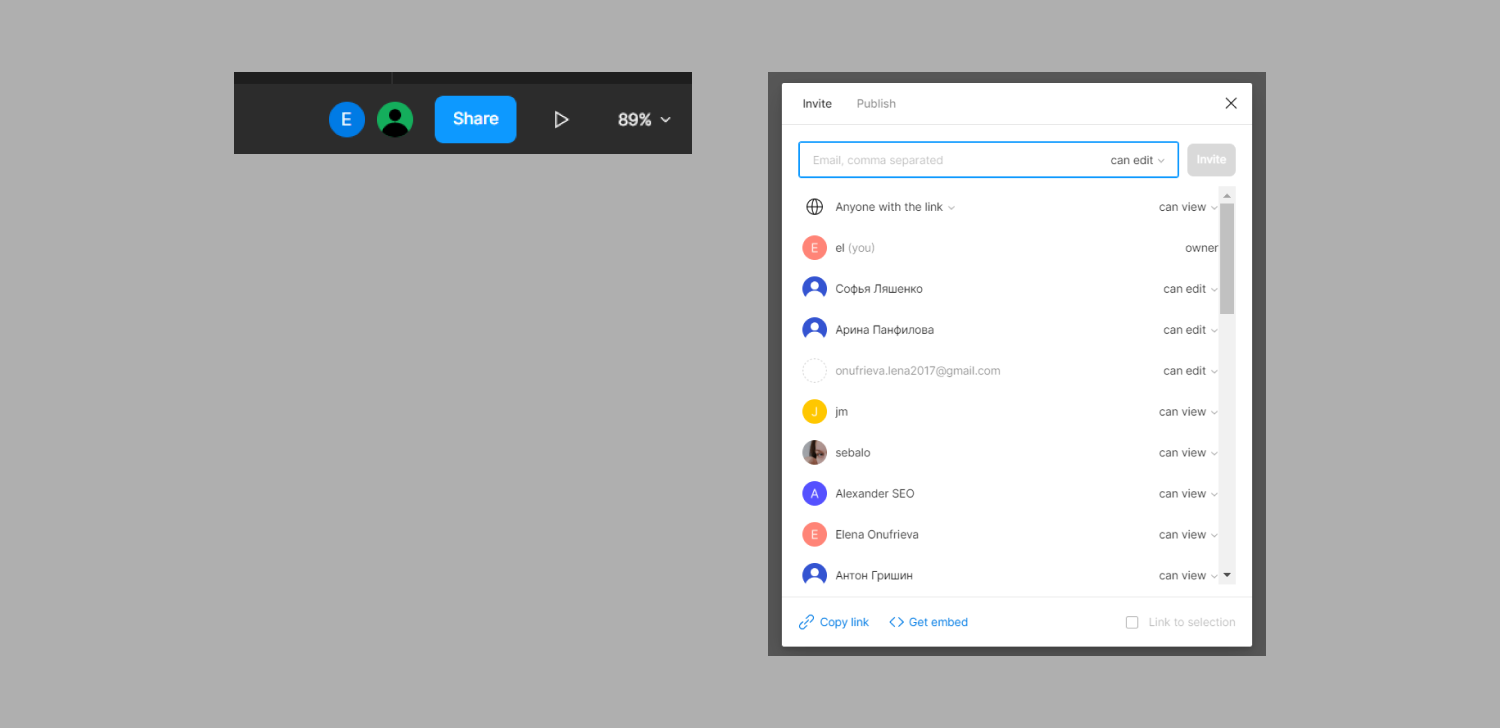1500x728 pixels.
Task: Click the Share button
Action: (x=475, y=120)
